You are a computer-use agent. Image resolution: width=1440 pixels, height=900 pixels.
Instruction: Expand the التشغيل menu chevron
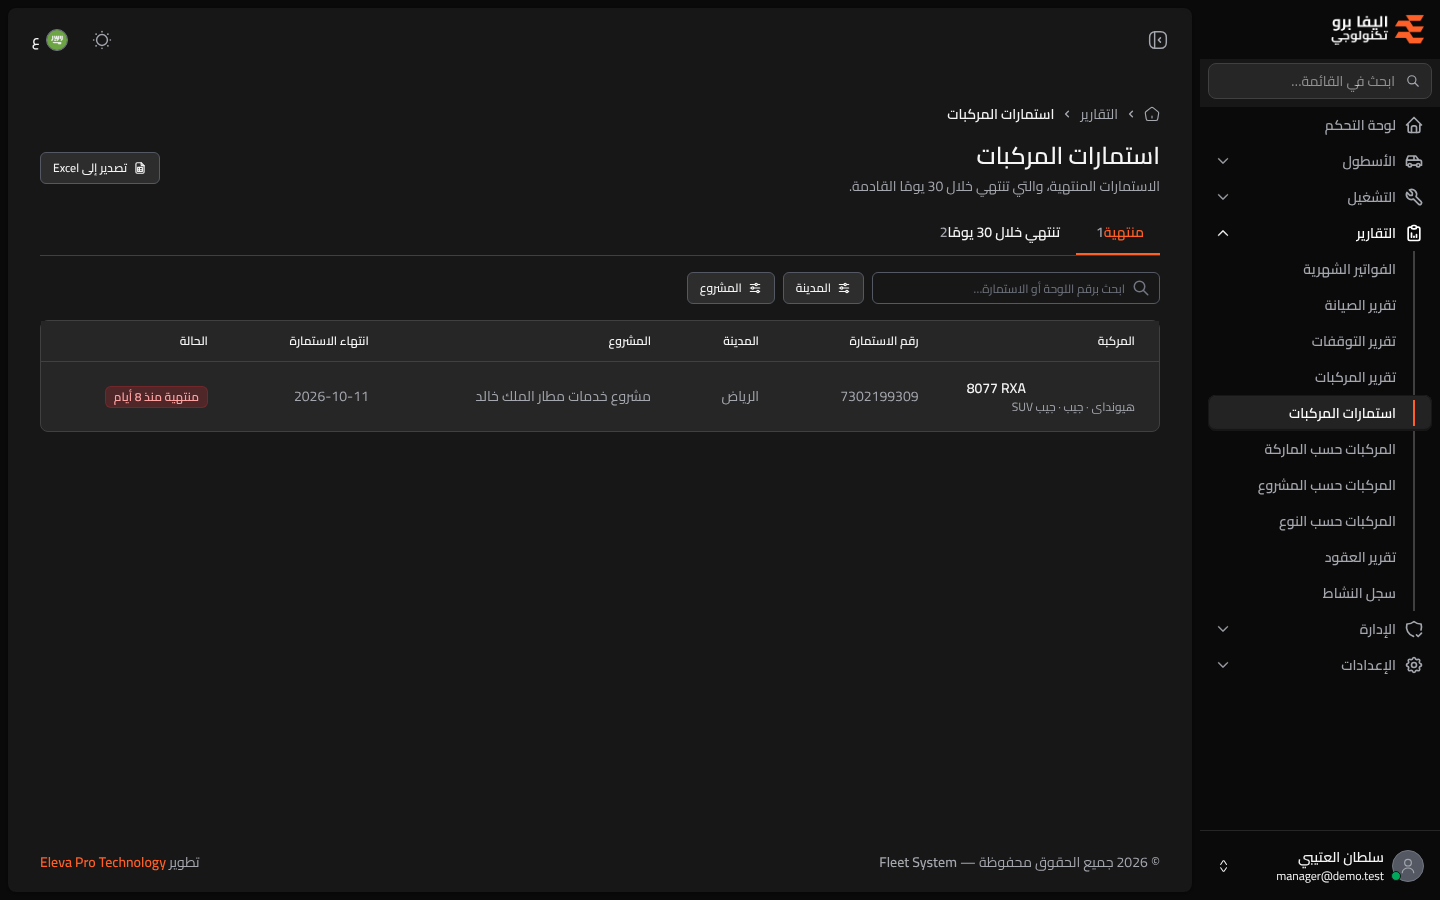[x=1223, y=197]
